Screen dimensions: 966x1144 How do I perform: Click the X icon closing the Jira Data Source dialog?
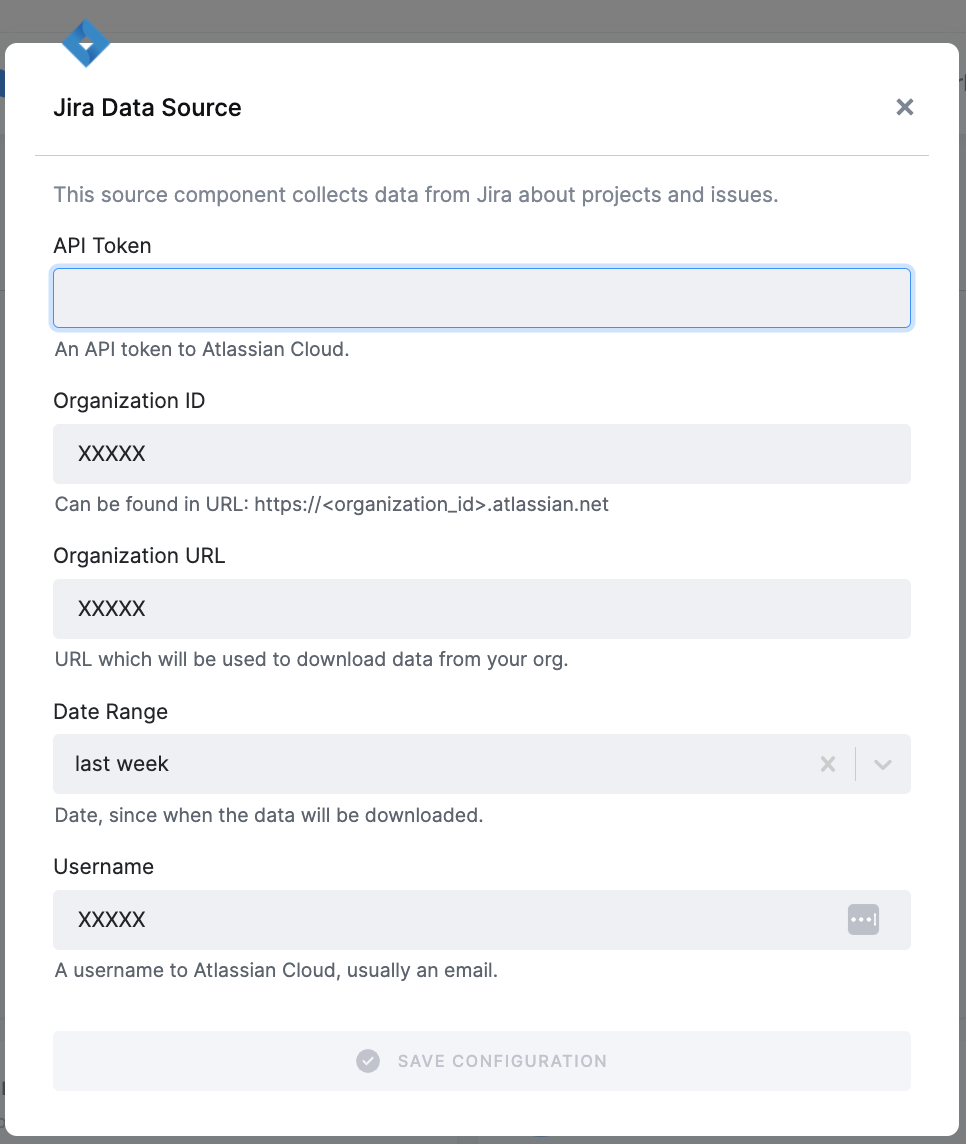pyautogui.click(x=904, y=107)
